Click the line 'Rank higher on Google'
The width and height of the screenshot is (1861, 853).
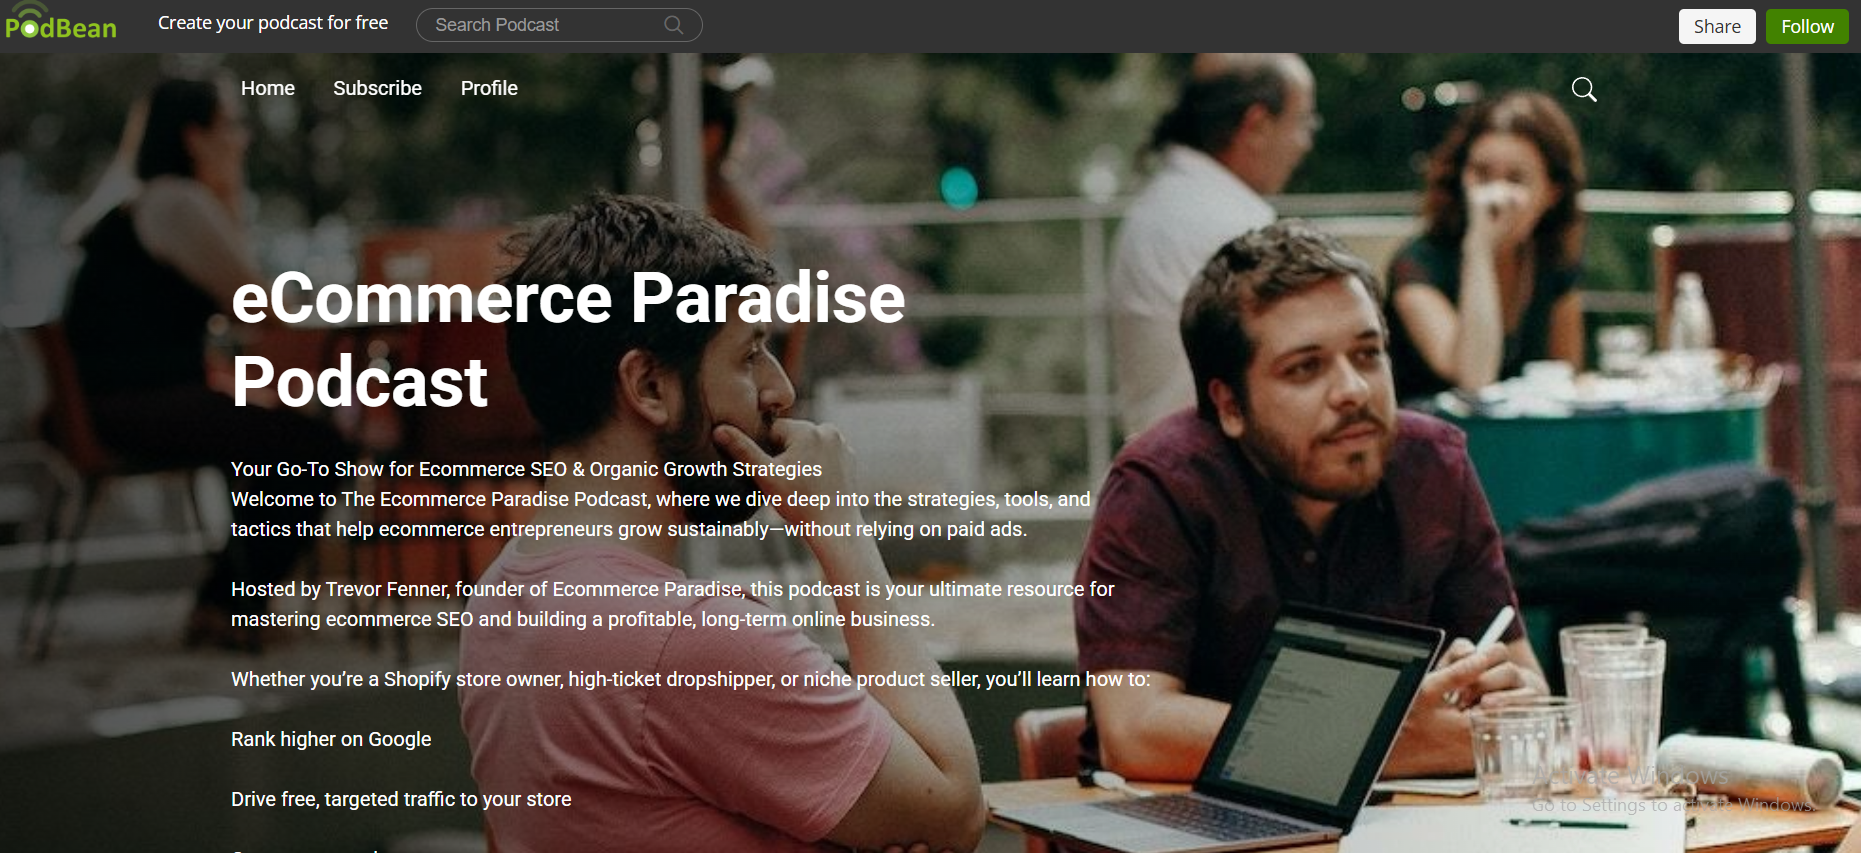331,739
